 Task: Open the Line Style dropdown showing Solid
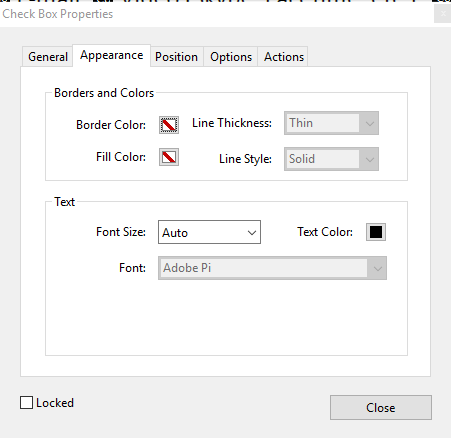[x=331, y=159]
